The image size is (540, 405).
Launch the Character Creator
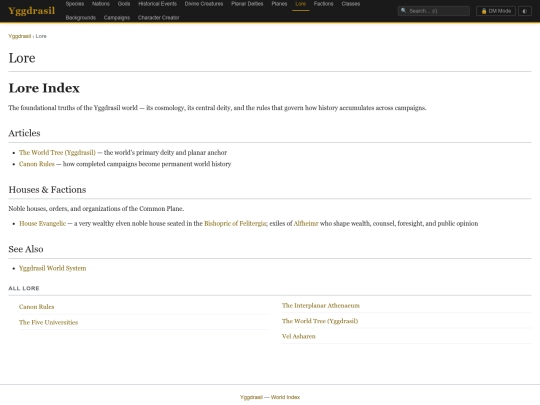(x=158, y=18)
